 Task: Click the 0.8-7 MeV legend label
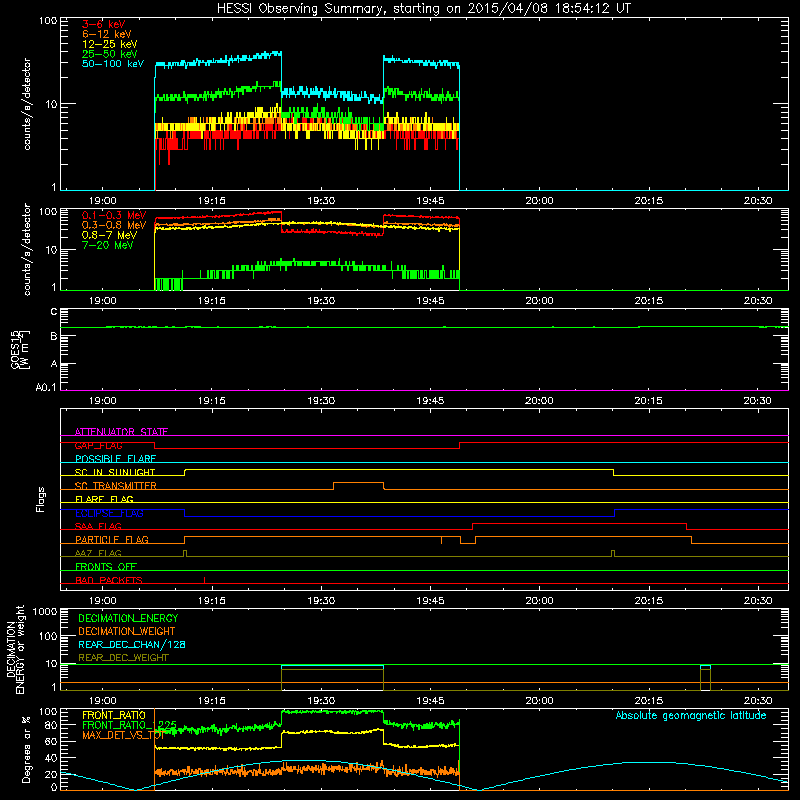pyautogui.click(x=109, y=235)
